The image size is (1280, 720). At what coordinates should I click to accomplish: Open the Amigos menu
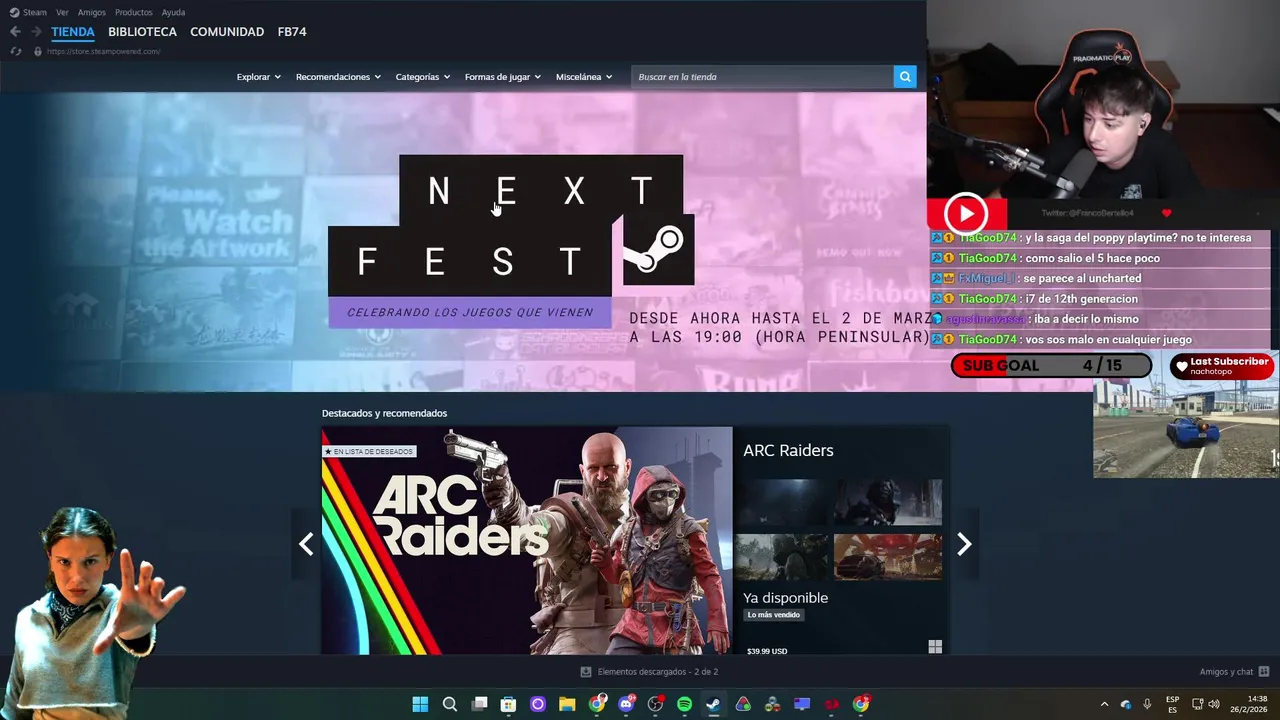pyautogui.click(x=92, y=12)
